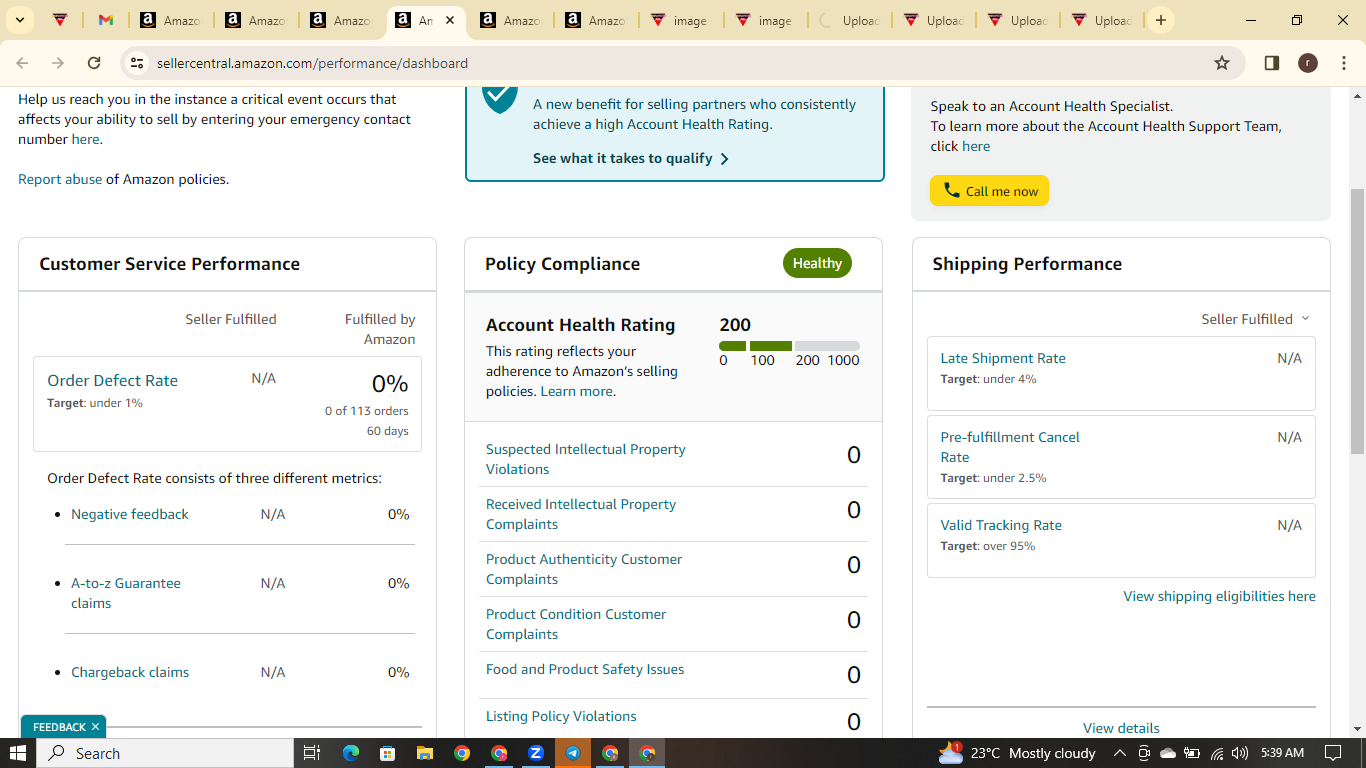
Task: Open the Chargeback claims link
Action: [130, 672]
